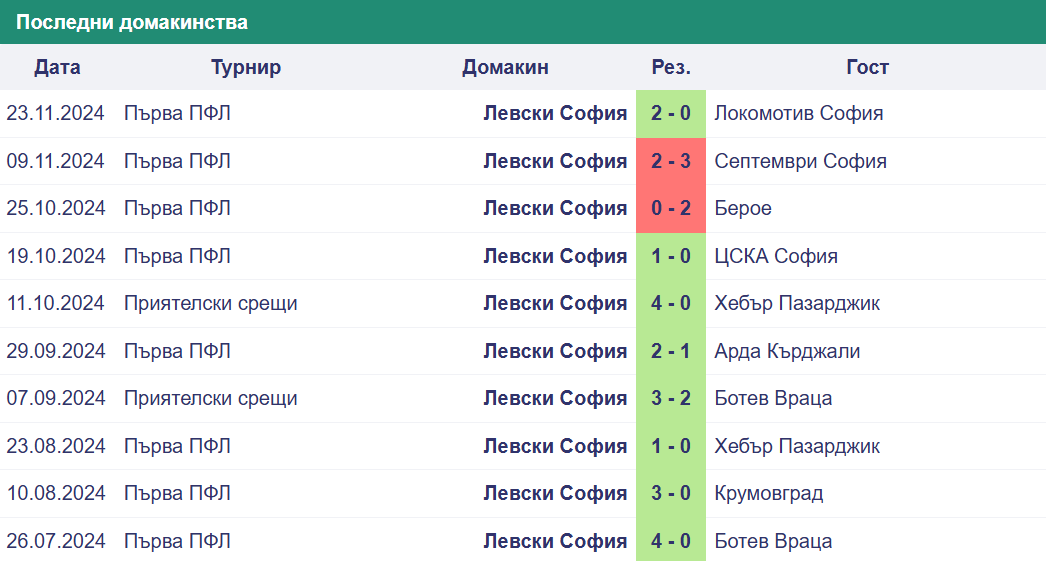Open the Първа ПФЛ tournament on 23.11.2024

pos(177,113)
